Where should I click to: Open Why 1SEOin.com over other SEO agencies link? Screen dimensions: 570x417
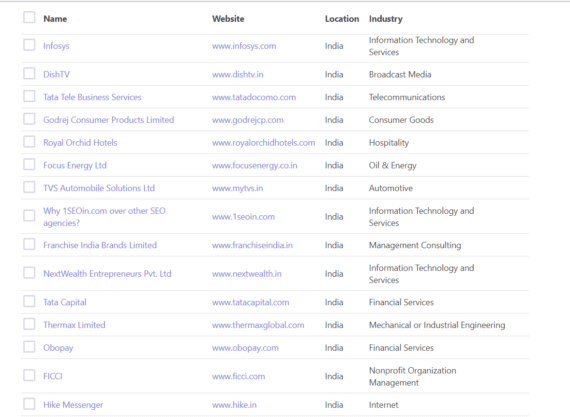coord(104,217)
